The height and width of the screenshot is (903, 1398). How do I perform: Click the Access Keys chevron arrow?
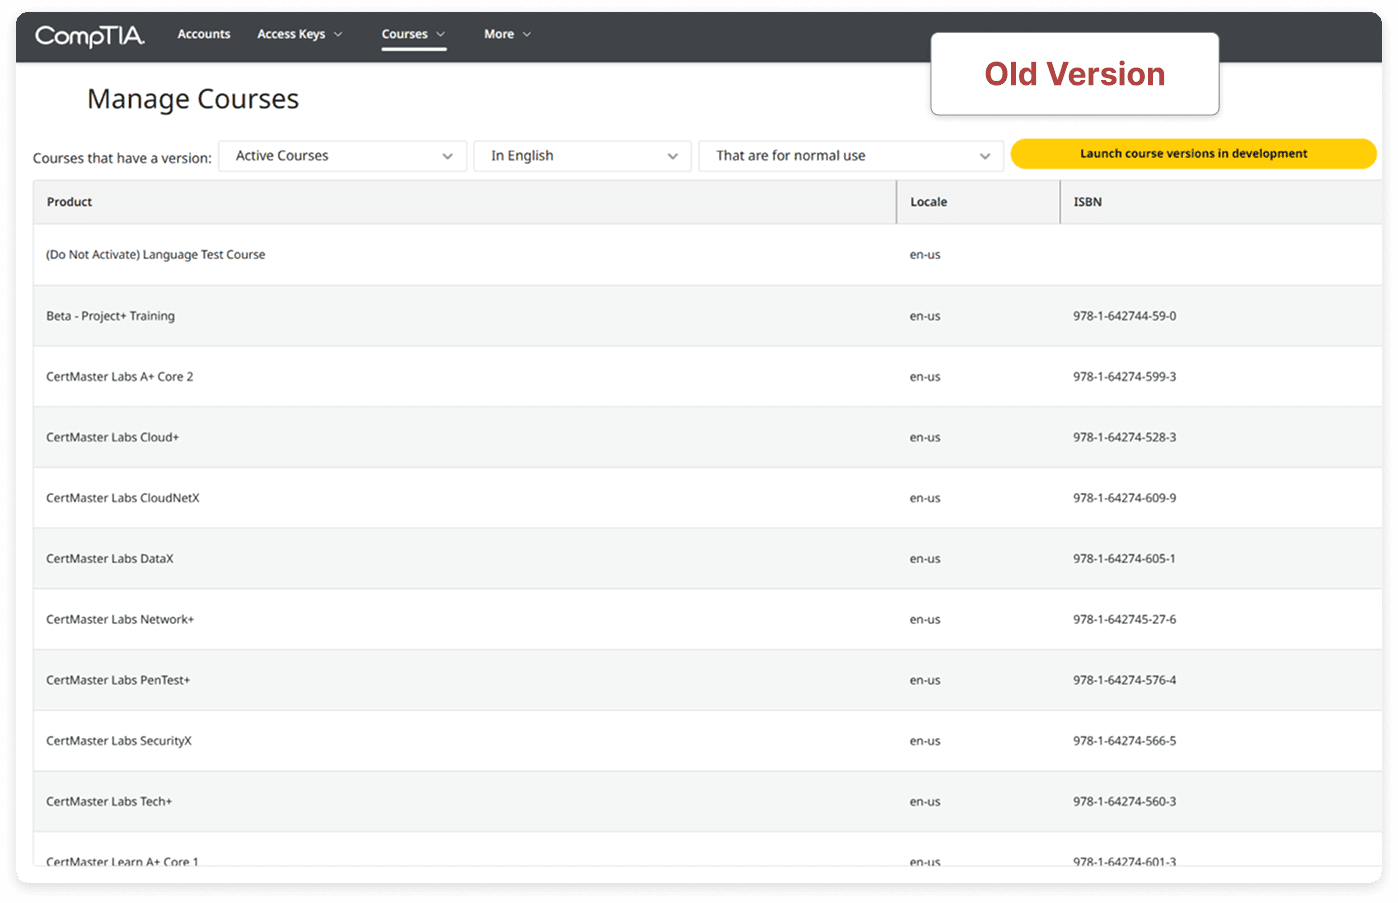(338, 34)
